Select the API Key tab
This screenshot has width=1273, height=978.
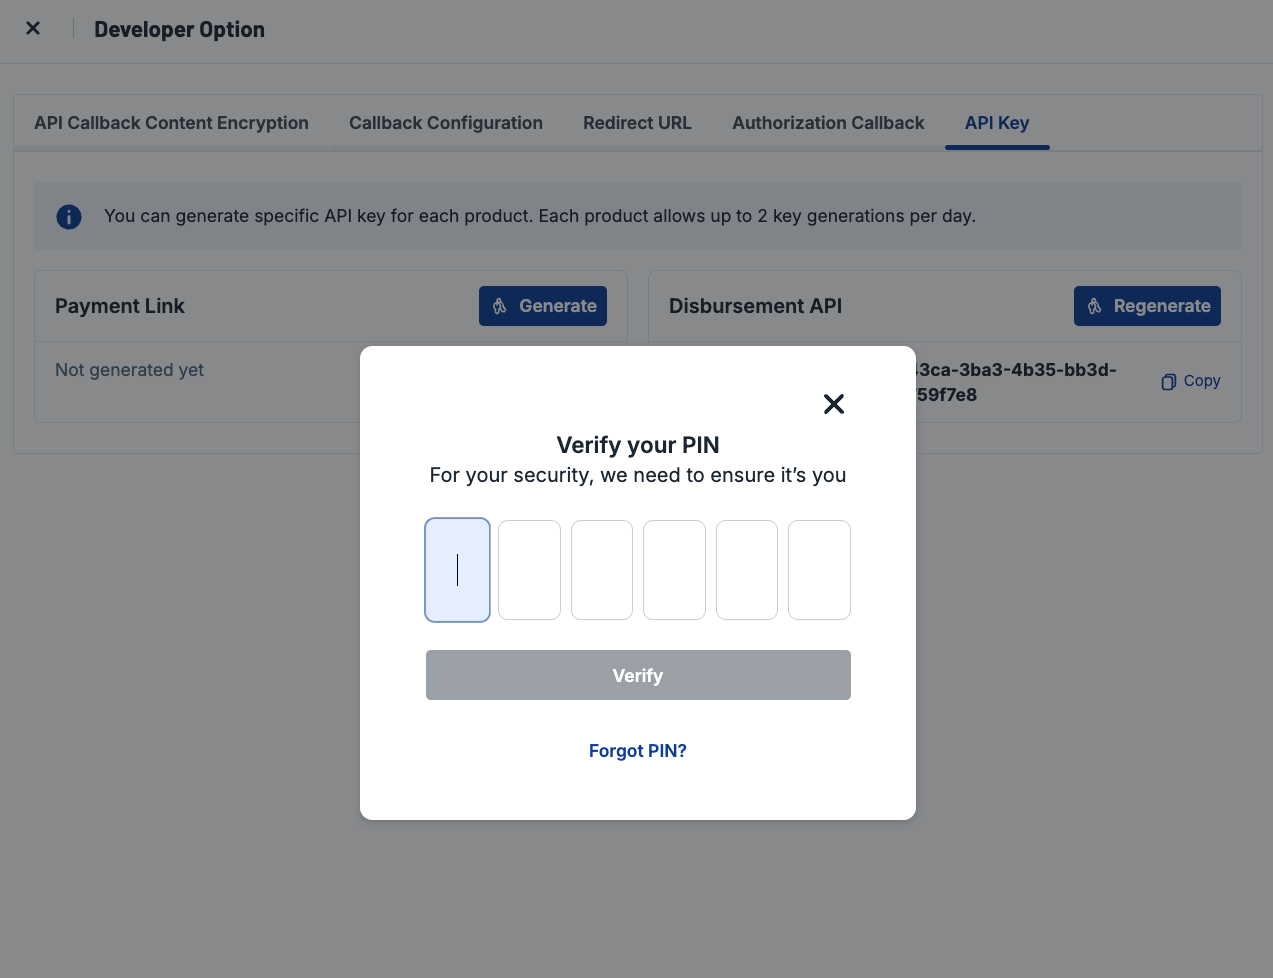click(x=997, y=123)
